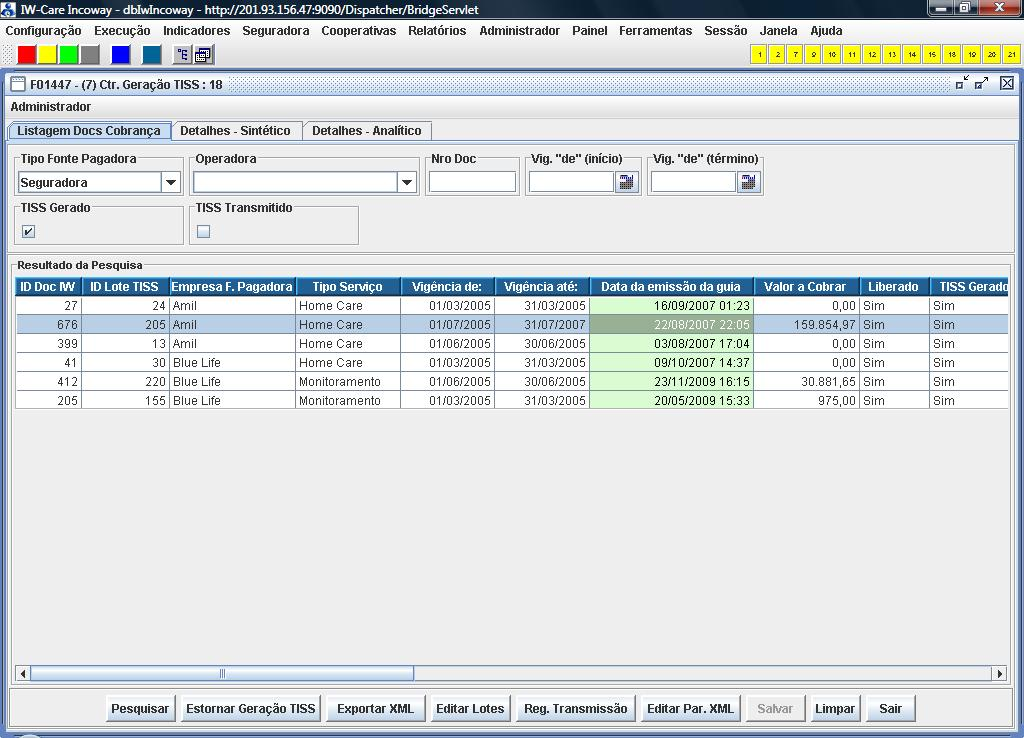Open the Relatórios menu
This screenshot has height=738, width=1024.
click(437, 31)
